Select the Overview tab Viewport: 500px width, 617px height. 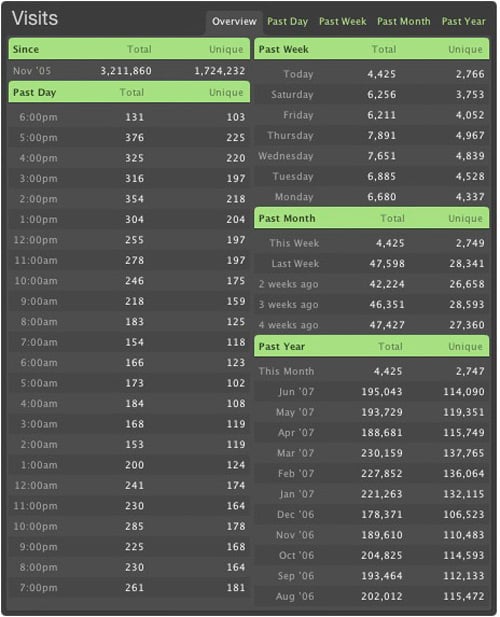pyautogui.click(x=234, y=21)
